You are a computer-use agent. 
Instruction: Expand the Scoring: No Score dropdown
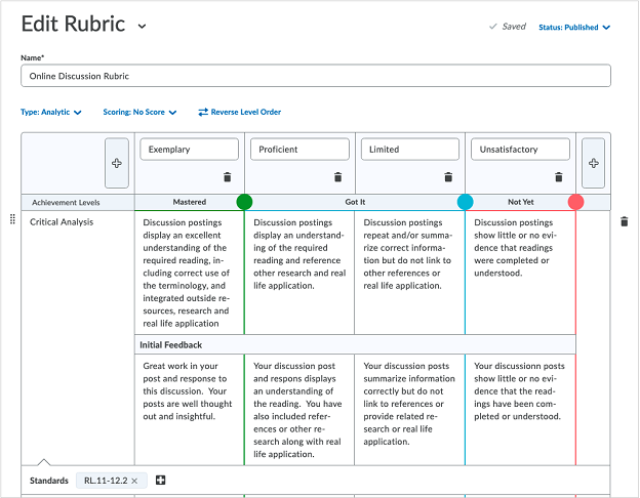[x=140, y=112]
